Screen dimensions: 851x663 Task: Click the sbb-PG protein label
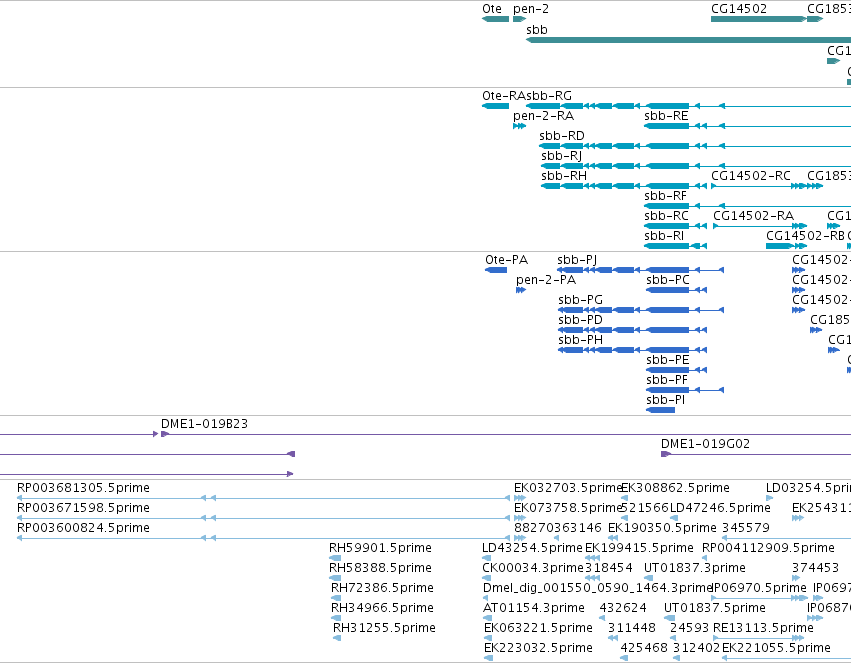pyautogui.click(x=580, y=300)
